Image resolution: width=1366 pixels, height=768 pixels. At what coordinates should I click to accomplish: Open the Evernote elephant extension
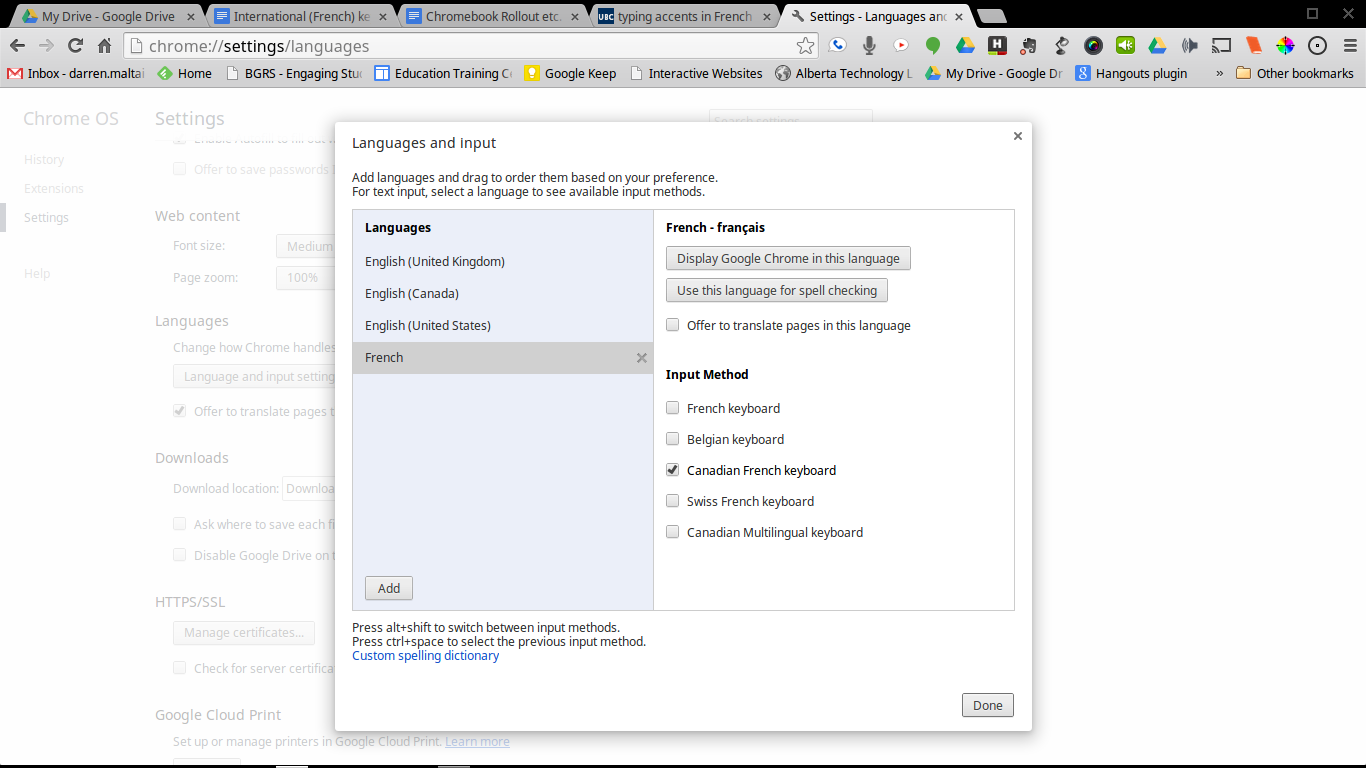pos(1029,45)
